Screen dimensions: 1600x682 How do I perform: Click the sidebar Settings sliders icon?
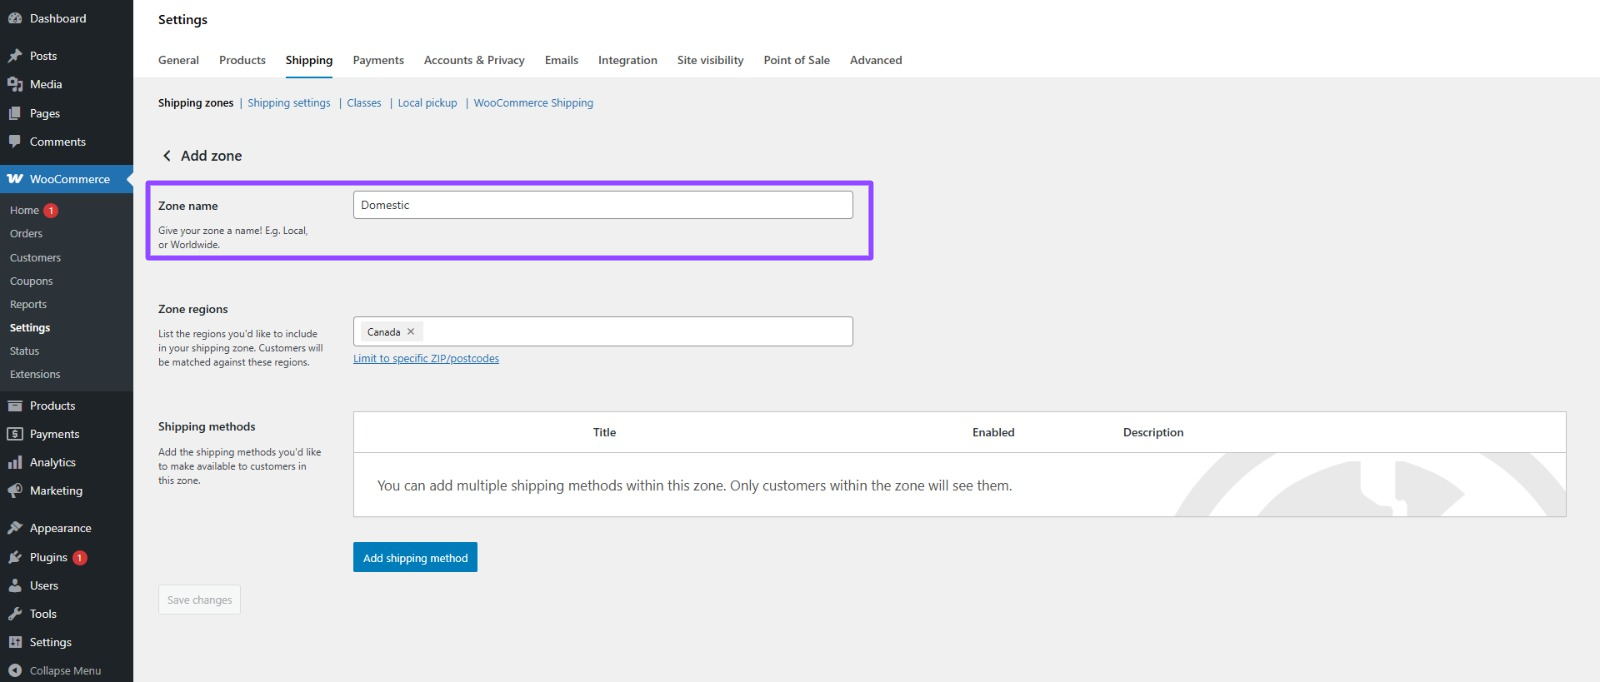15,642
